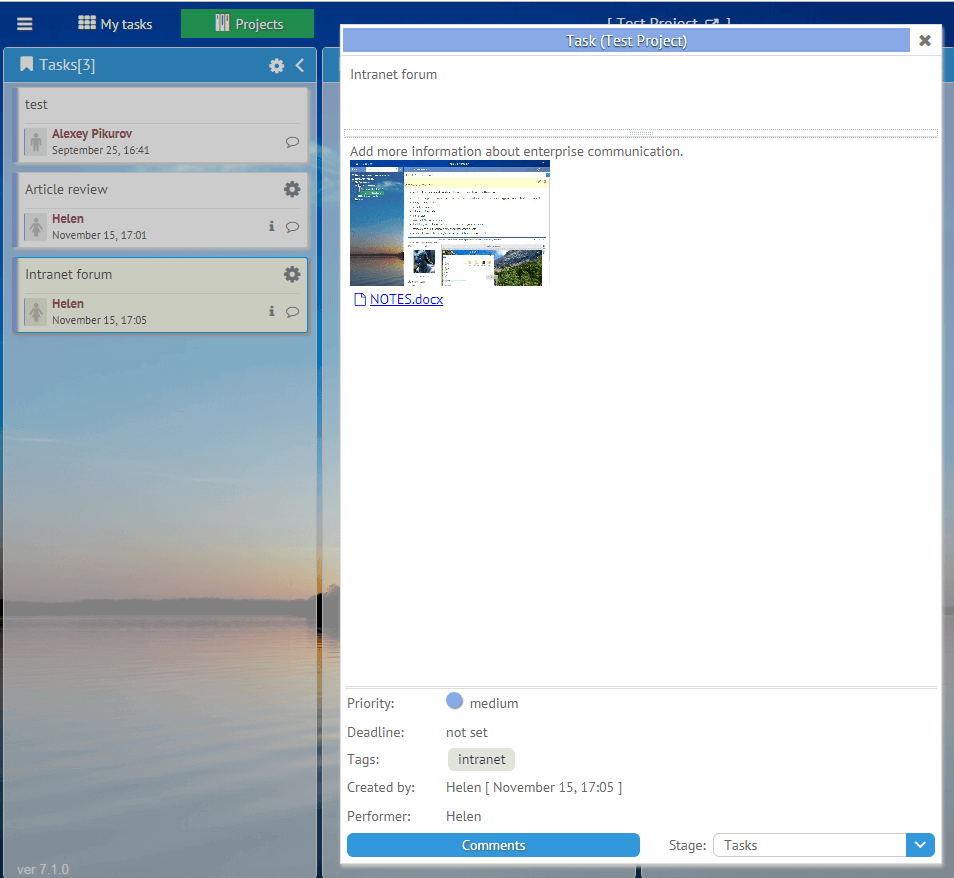Close the Task dialog
This screenshot has height=878, width=954.
click(x=925, y=41)
